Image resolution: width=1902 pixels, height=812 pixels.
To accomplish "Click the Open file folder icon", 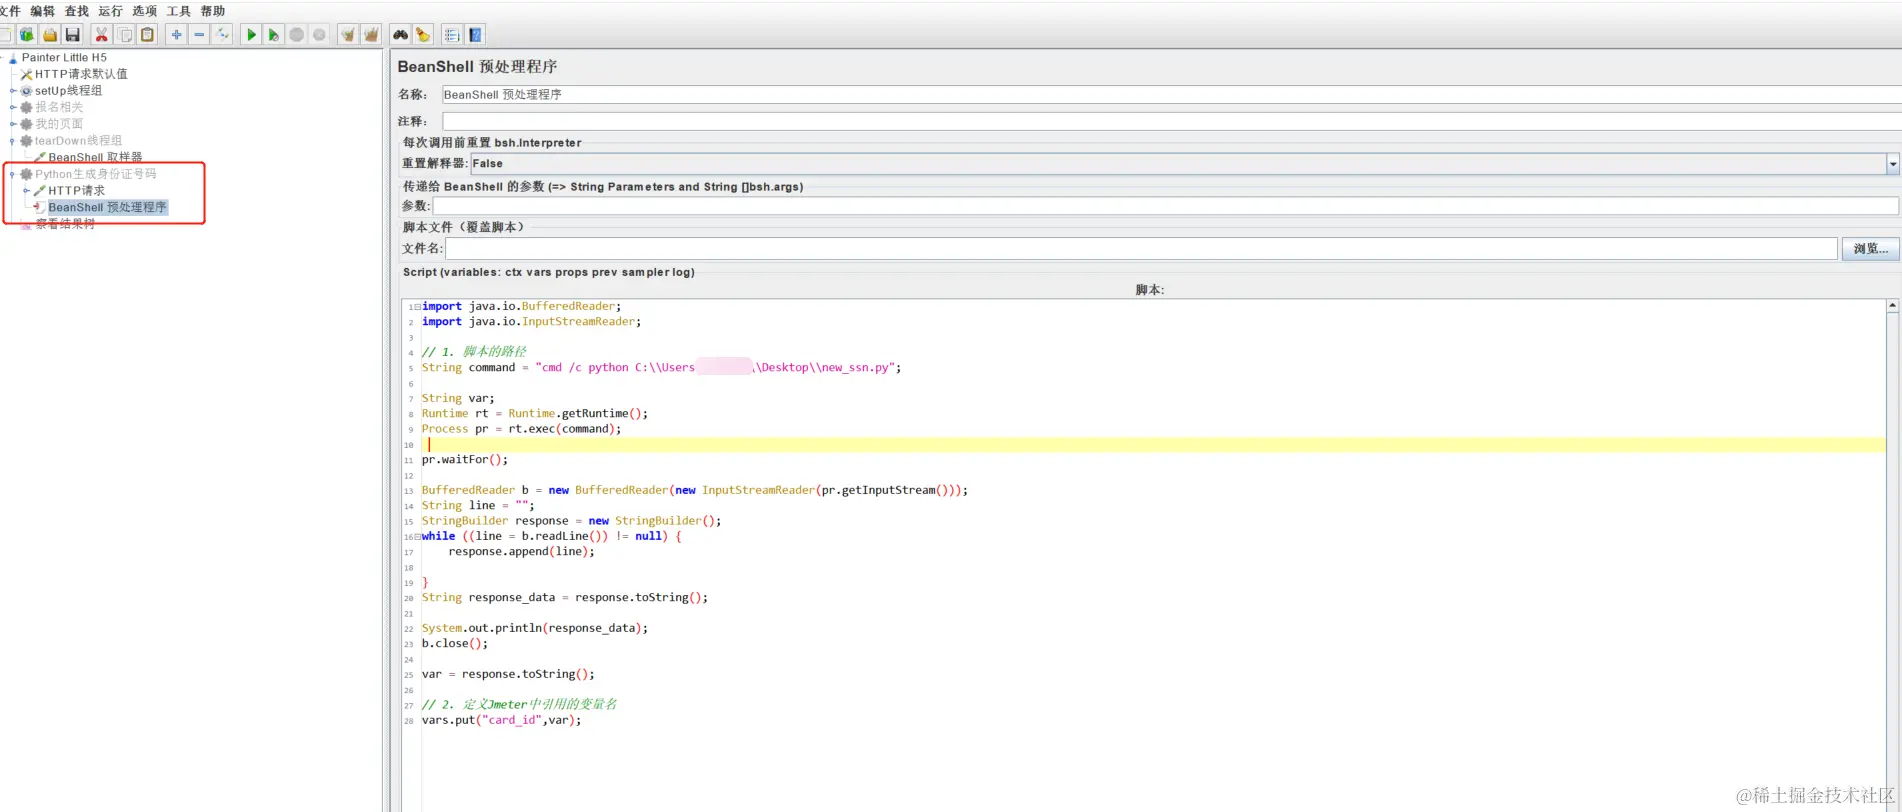I will pos(50,35).
